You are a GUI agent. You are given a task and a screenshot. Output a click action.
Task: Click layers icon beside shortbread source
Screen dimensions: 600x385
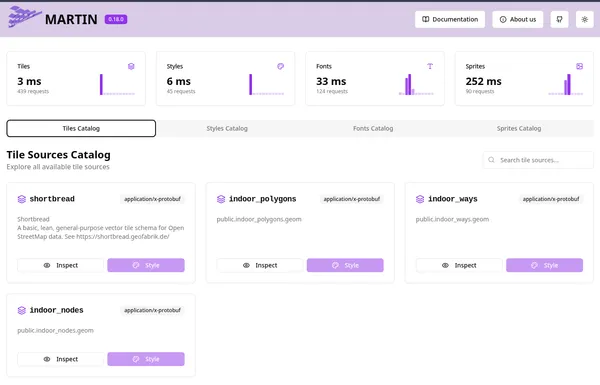tap(22, 199)
